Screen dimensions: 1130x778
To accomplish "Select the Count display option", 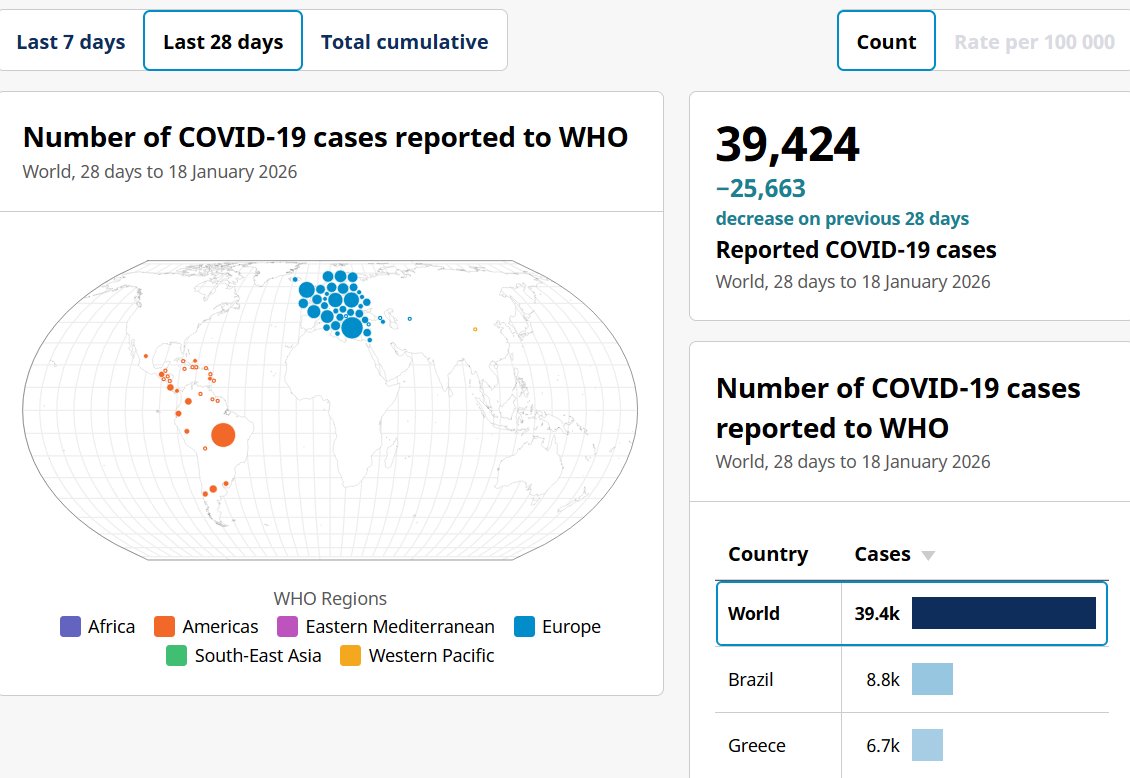I will coord(886,42).
